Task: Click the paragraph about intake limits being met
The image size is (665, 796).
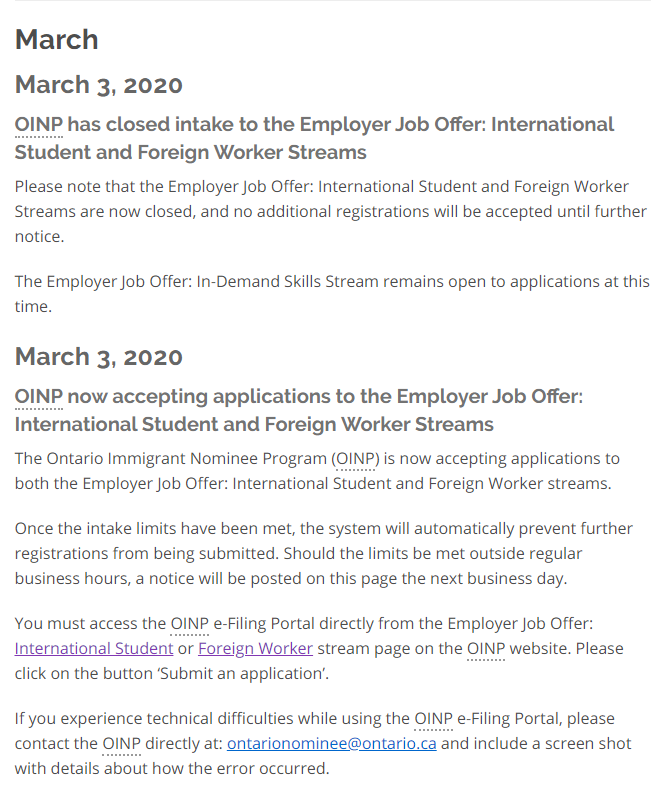Action: tap(323, 553)
